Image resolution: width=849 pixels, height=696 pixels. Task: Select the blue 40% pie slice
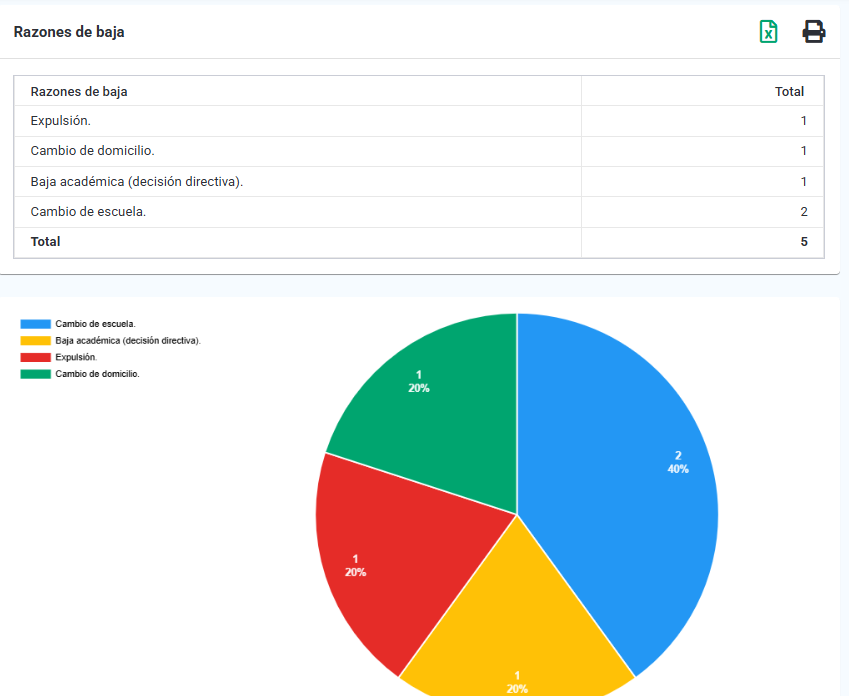pyautogui.click(x=630, y=480)
